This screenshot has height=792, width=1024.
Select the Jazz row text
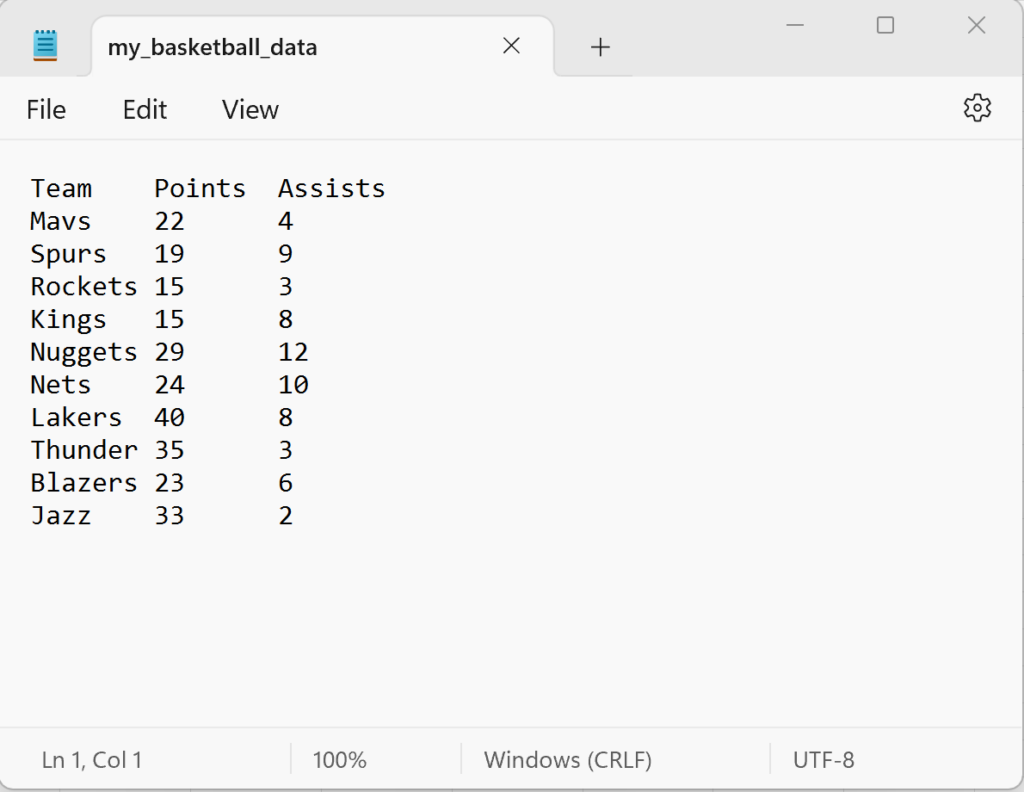click(62, 516)
